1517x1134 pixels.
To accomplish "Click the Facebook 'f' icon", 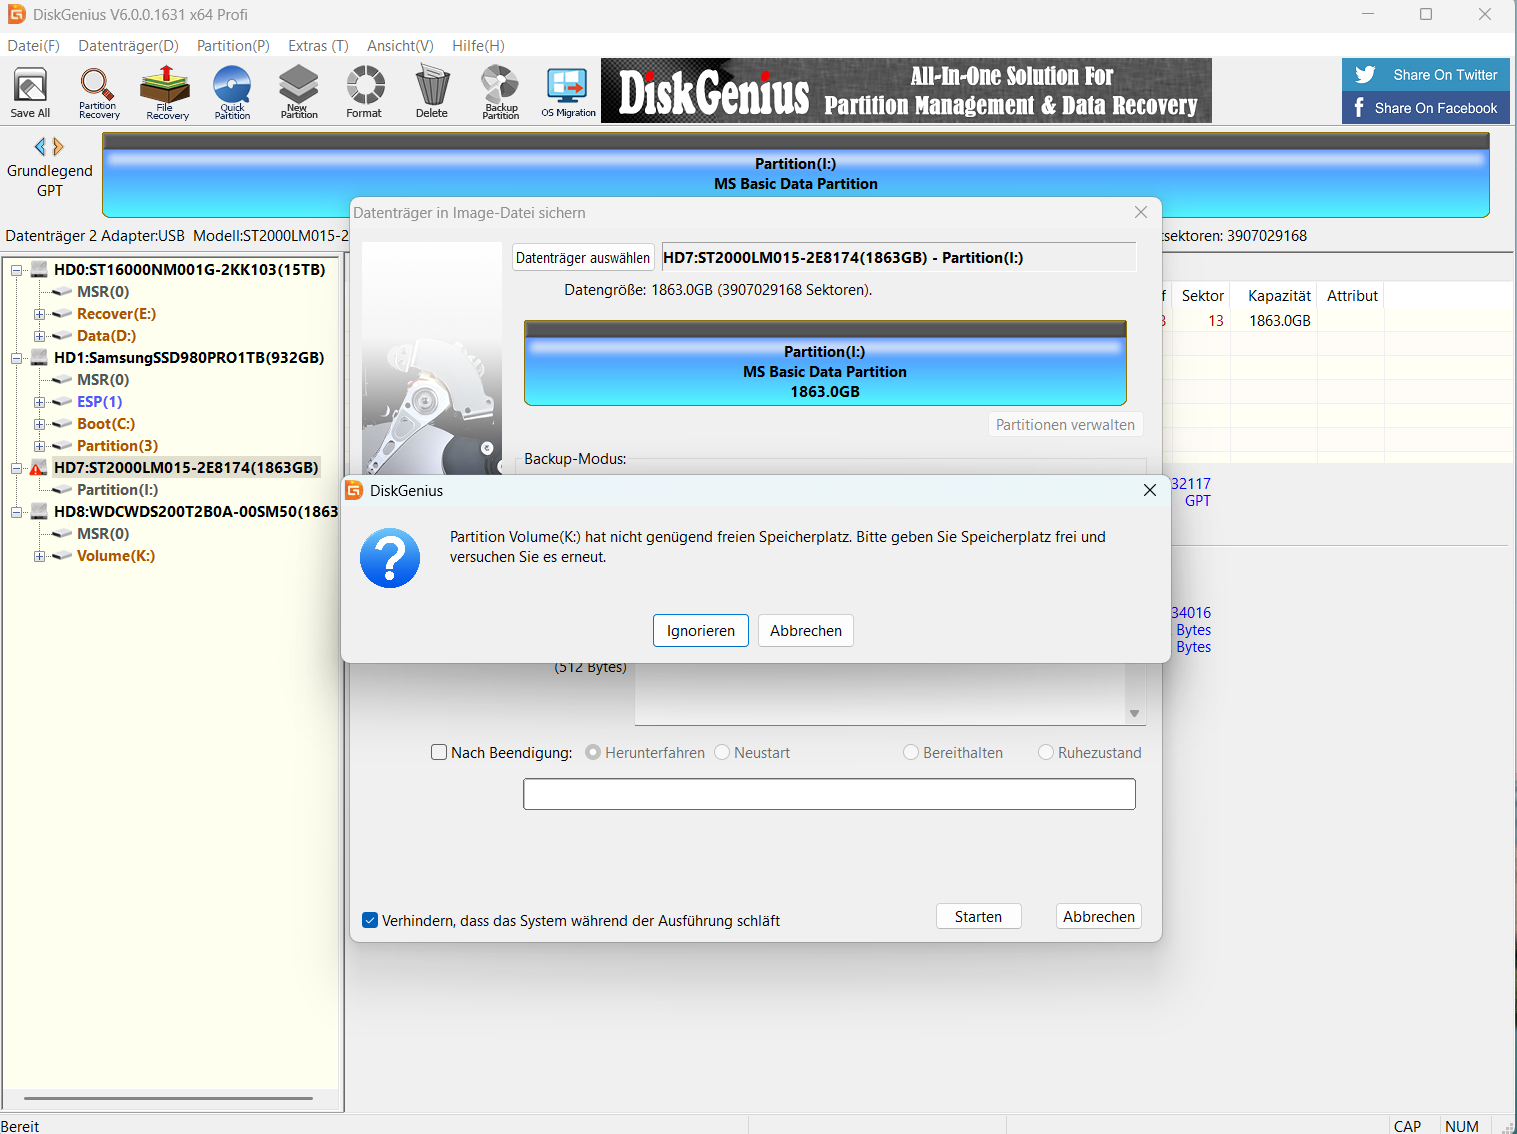I will (1359, 107).
